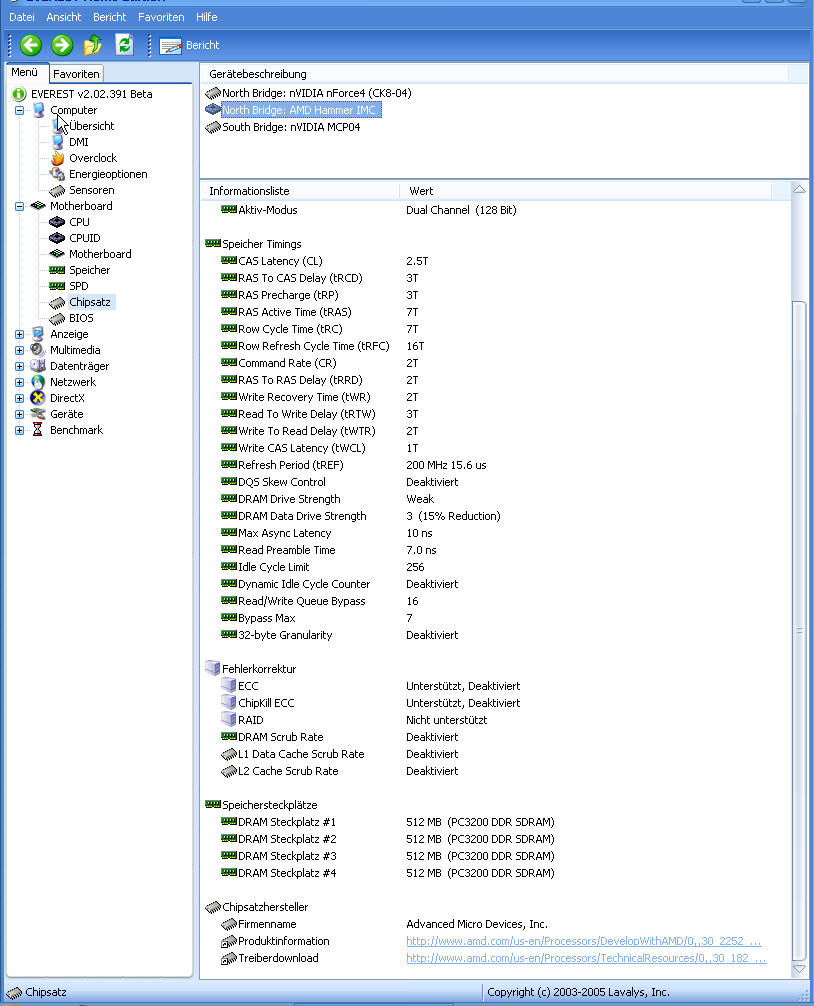Open the Datei menu
814x1006 pixels.
[22, 17]
